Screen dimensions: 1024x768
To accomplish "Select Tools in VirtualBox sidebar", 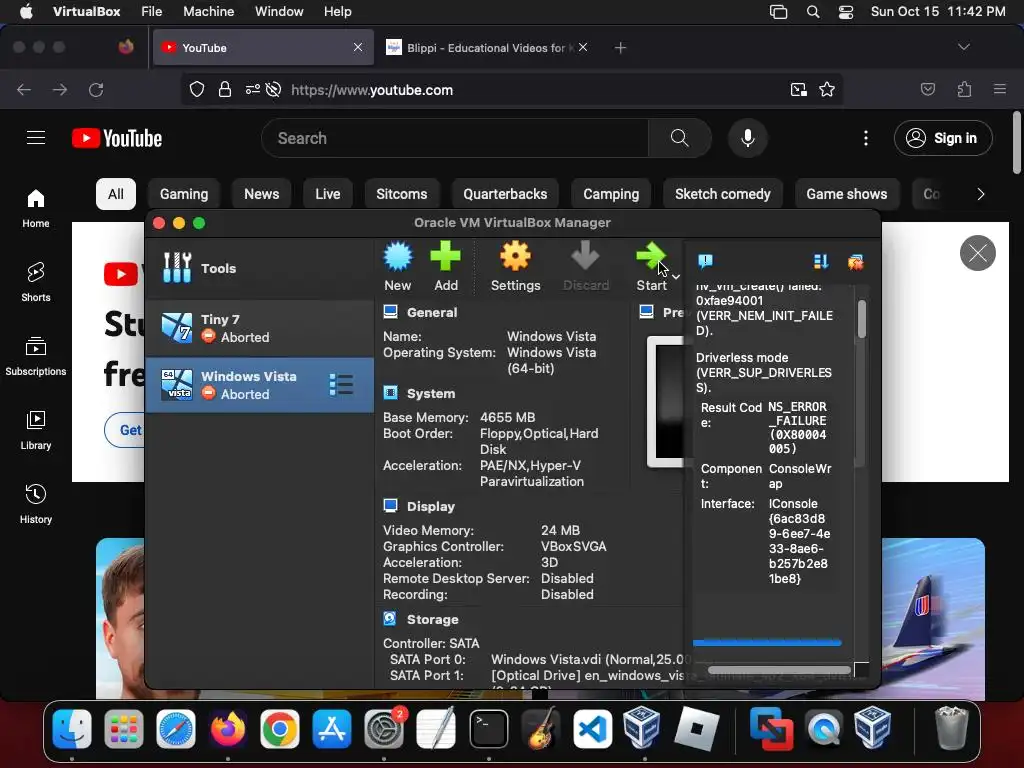I will click(259, 268).
